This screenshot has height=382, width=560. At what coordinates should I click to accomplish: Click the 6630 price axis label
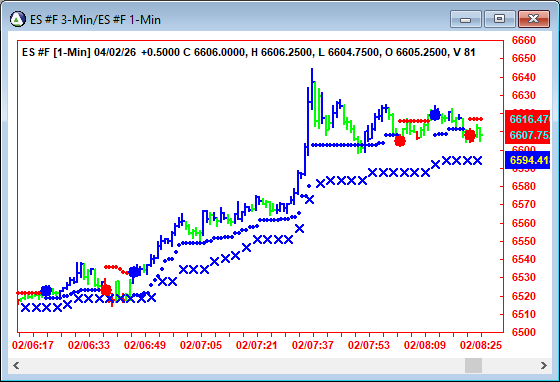click(524, 95)
